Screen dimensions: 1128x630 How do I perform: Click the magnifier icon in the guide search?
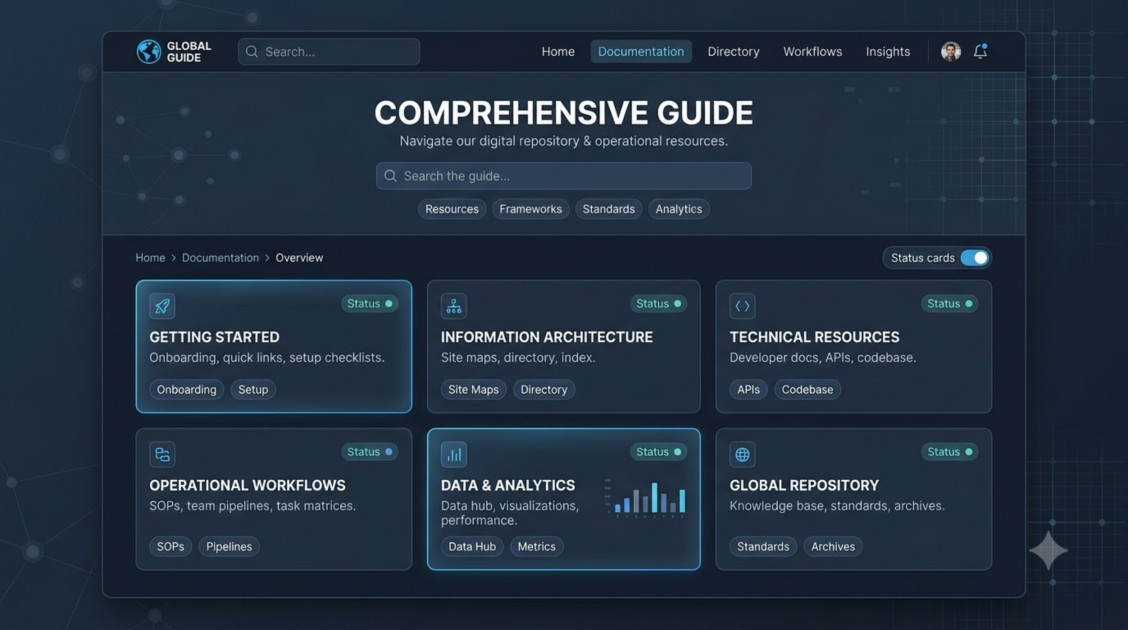(391, 176)
